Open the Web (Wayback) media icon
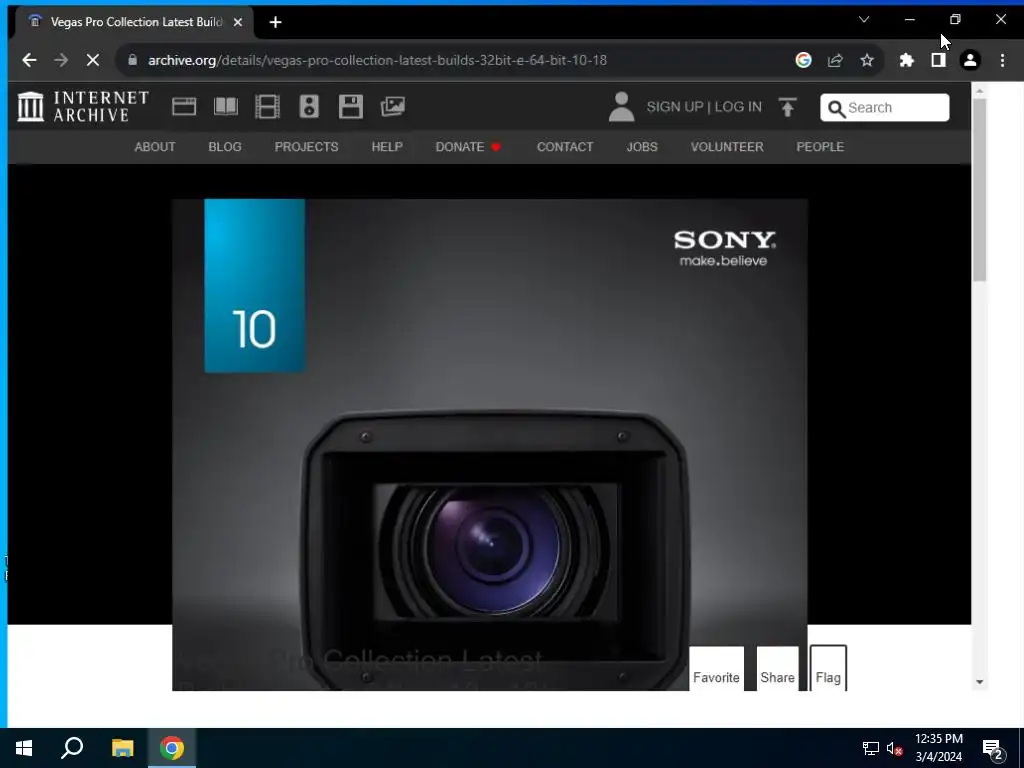Image resolution: width=1024 pixels, height=768 pixels. point(184,106)
